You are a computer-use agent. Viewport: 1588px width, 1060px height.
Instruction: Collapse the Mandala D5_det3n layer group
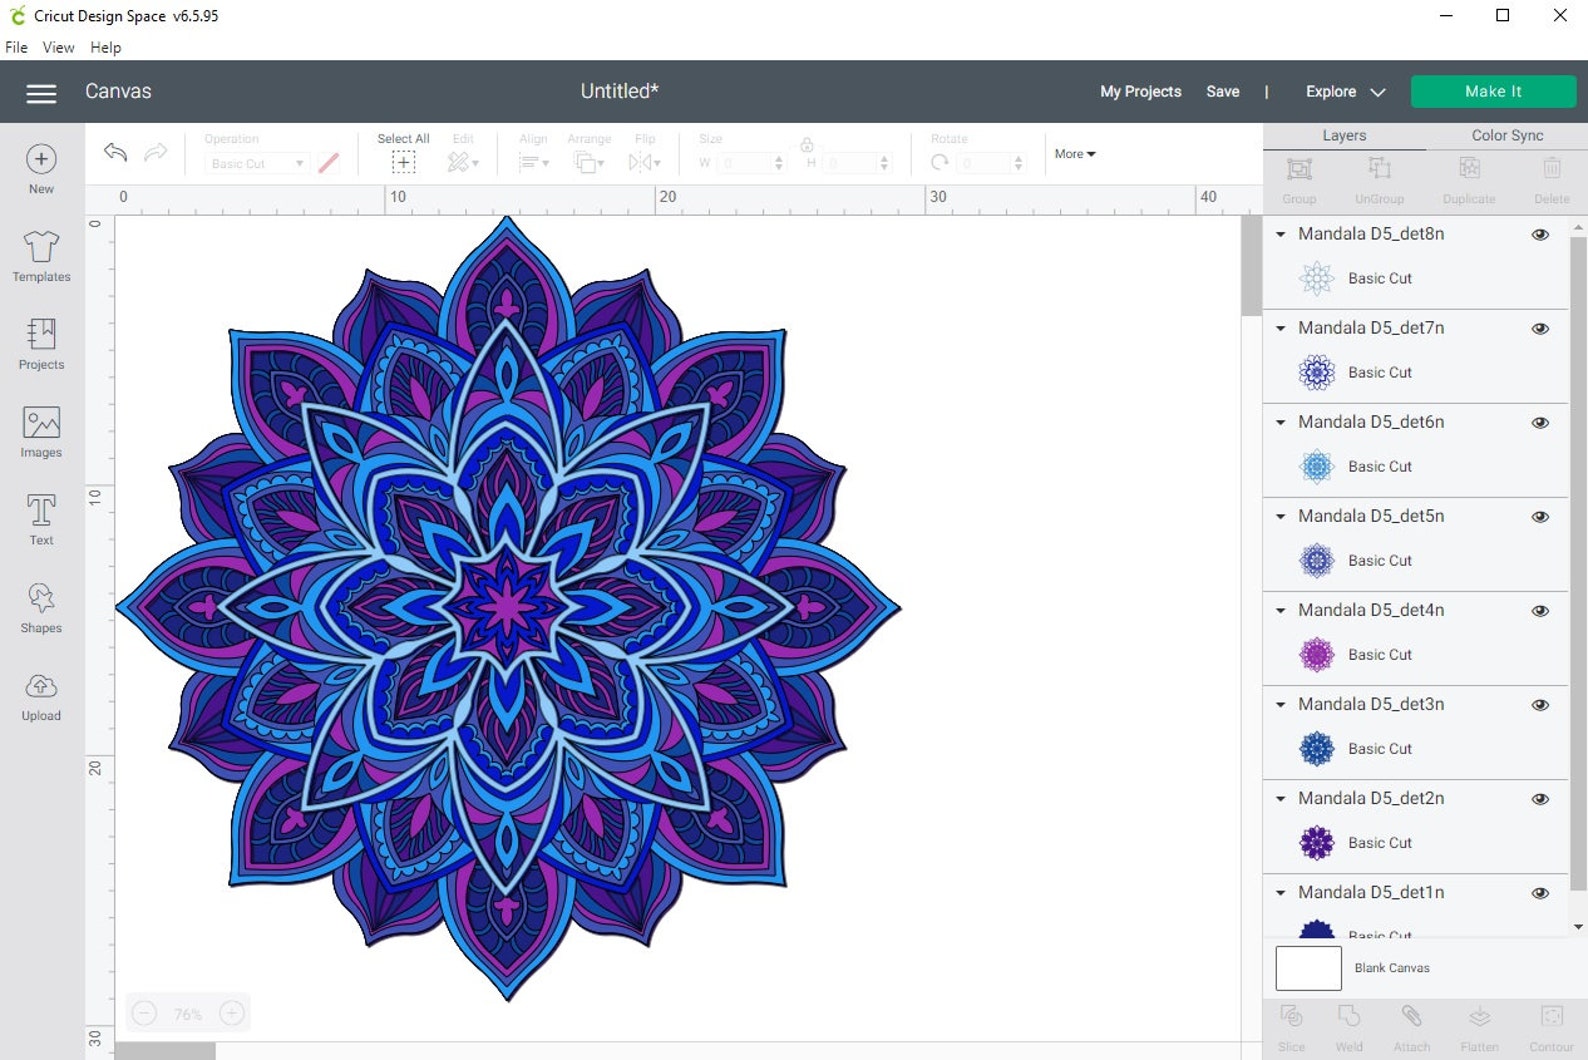click(1280, 704)
